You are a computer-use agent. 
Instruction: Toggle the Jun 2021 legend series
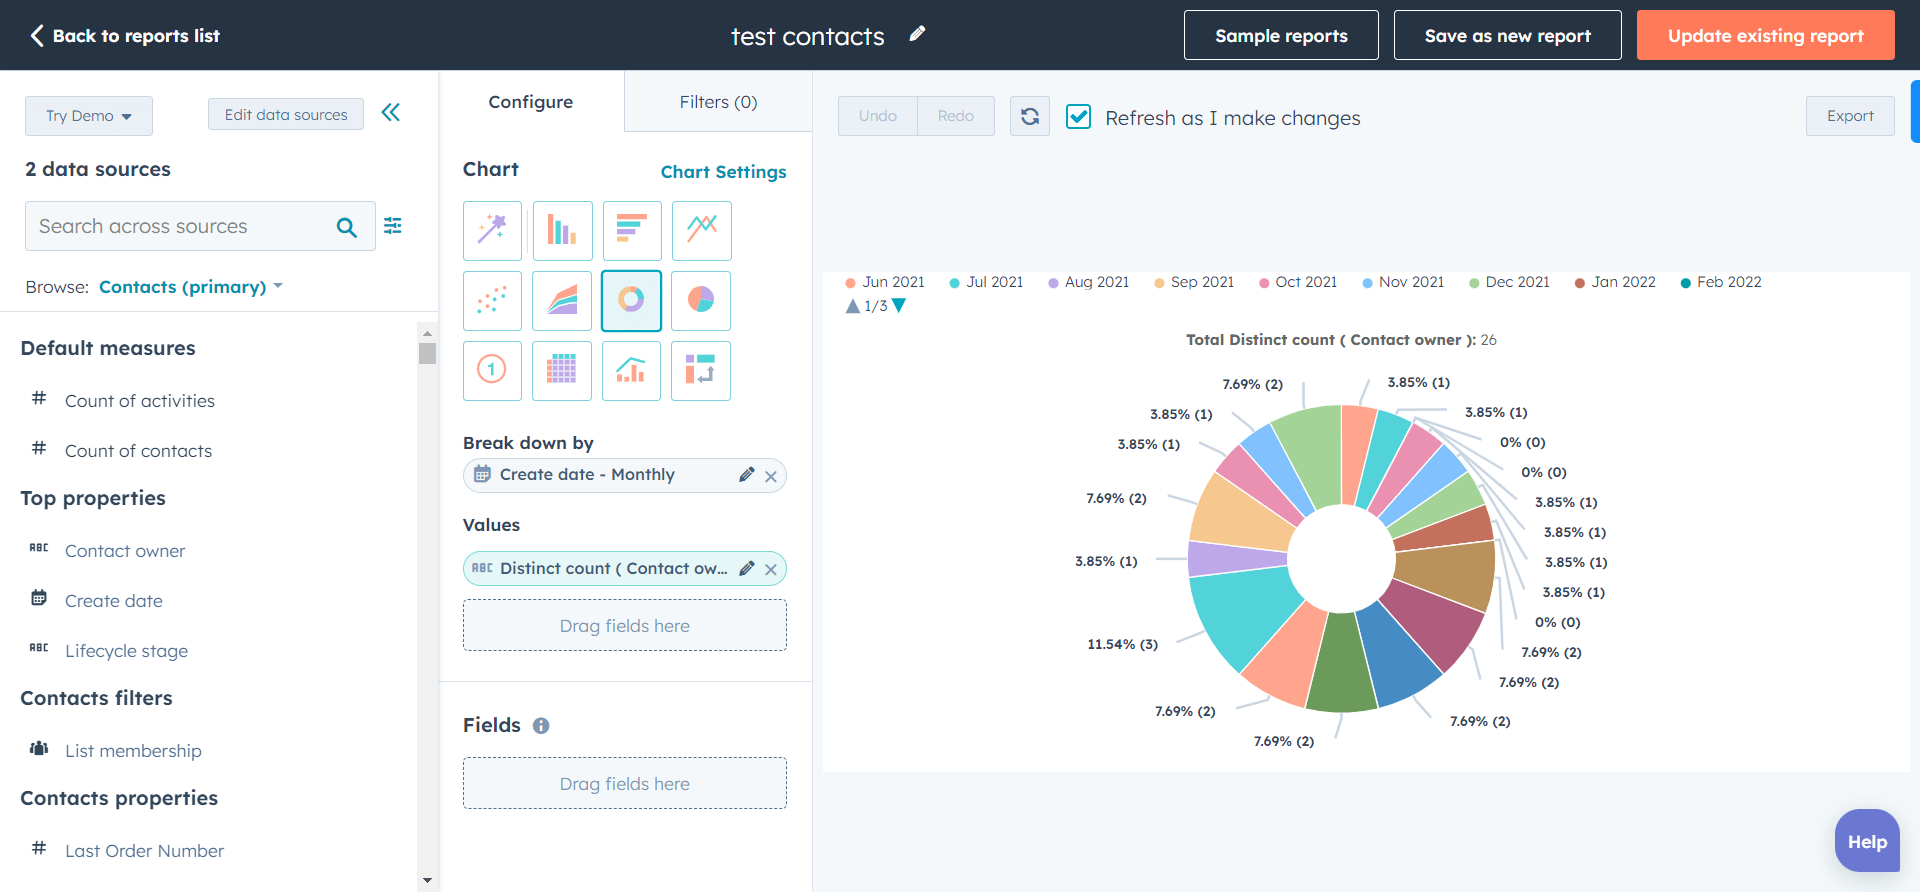point(885,282)
